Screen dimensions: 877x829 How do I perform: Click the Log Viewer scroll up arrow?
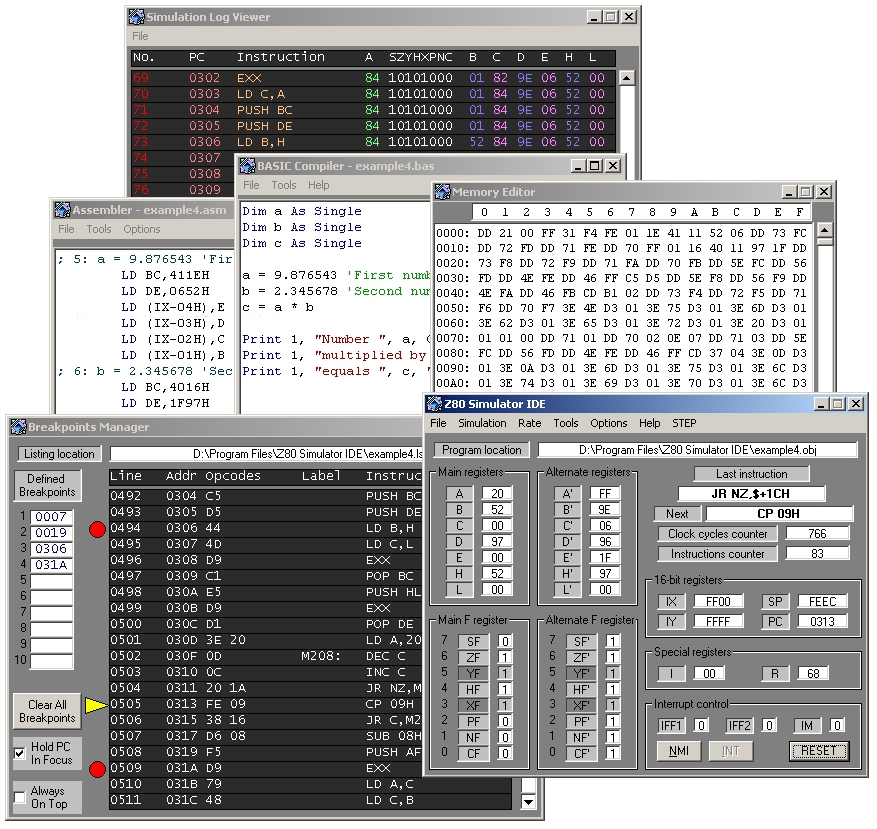pyautogui.click(x=626, y=78)
